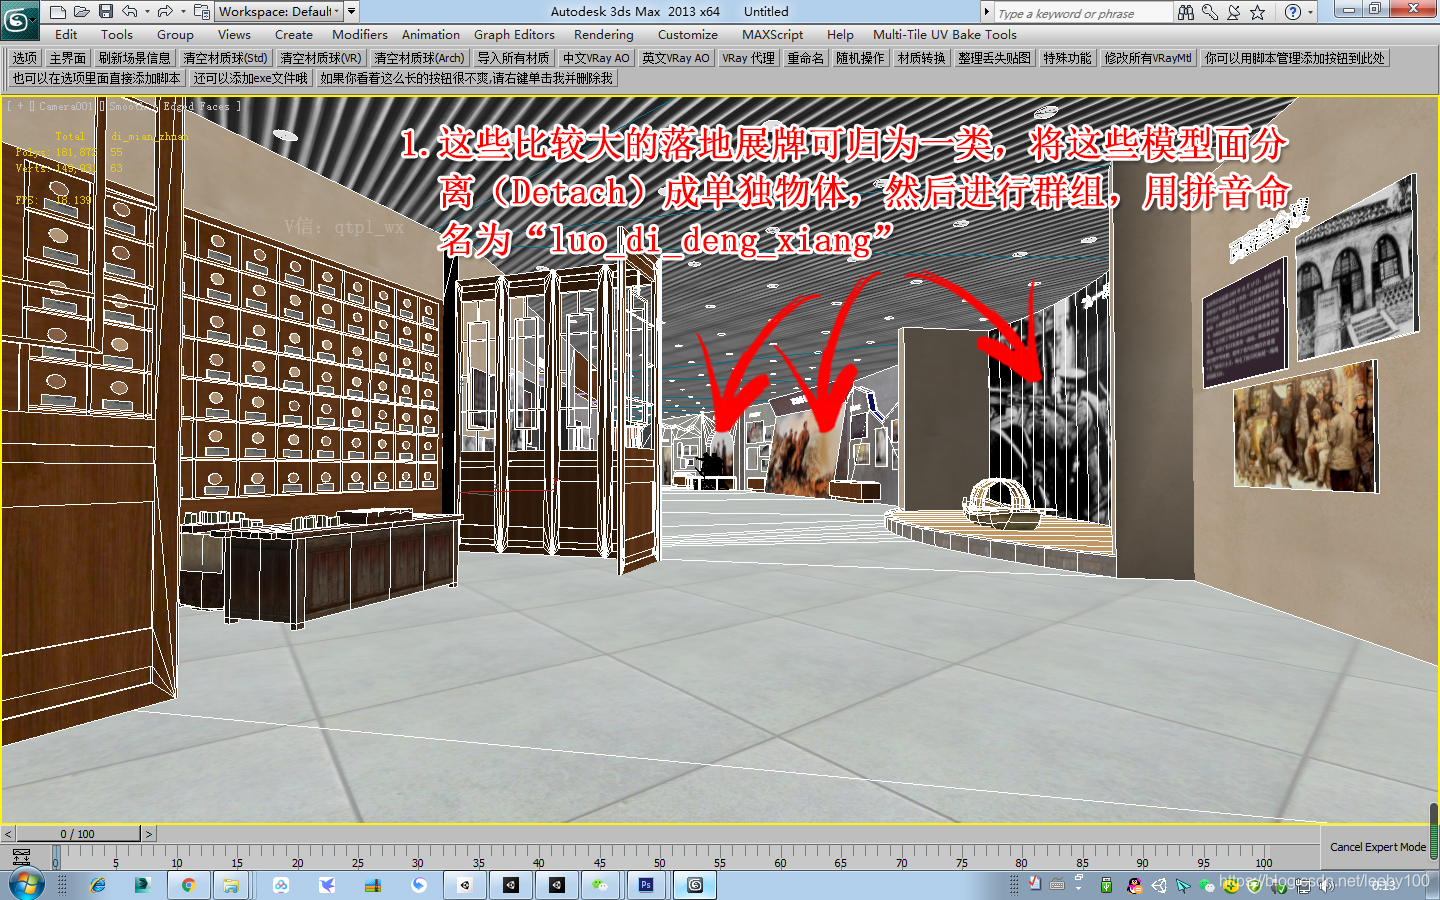
Task: Click the 英文VRay AO button
Action: (676, 58)
